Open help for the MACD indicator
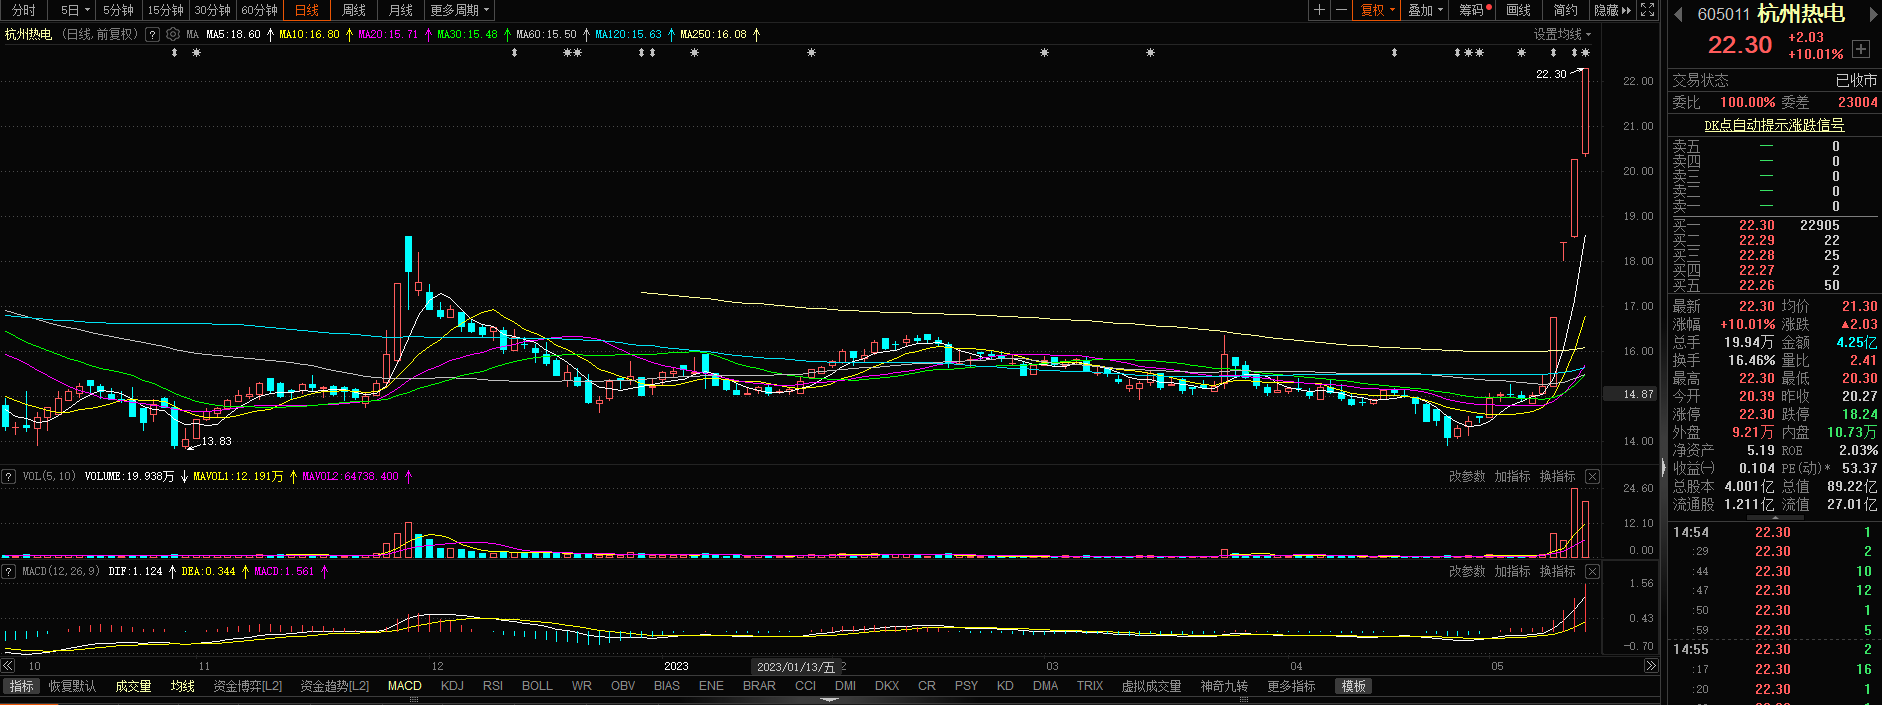 9,571
